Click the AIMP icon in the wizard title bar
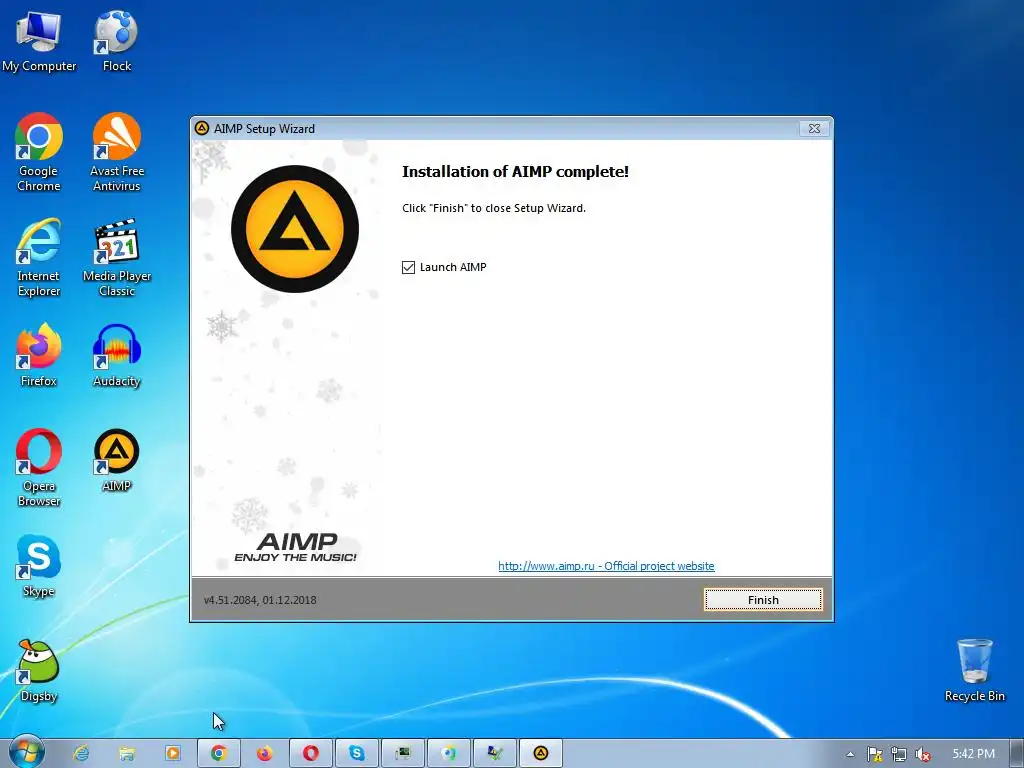Screen dimensions: 1024x768 [x=202, y=128]
